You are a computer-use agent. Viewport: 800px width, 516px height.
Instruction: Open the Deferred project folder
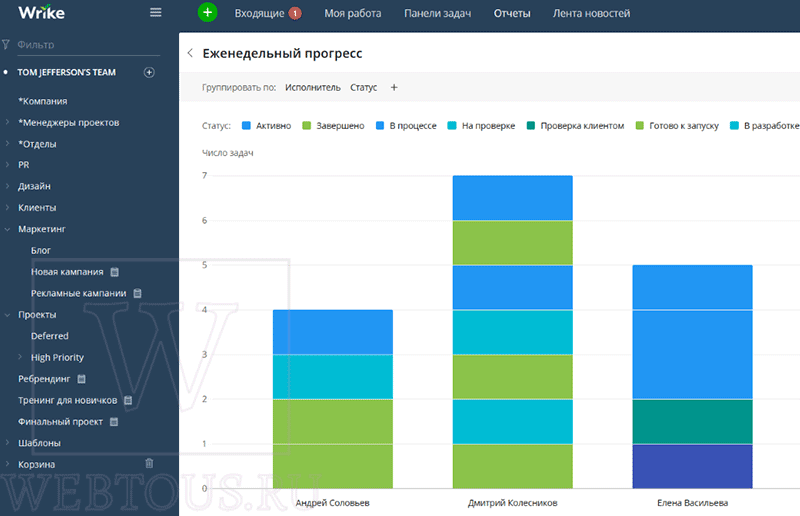click(x=49, y=336)
